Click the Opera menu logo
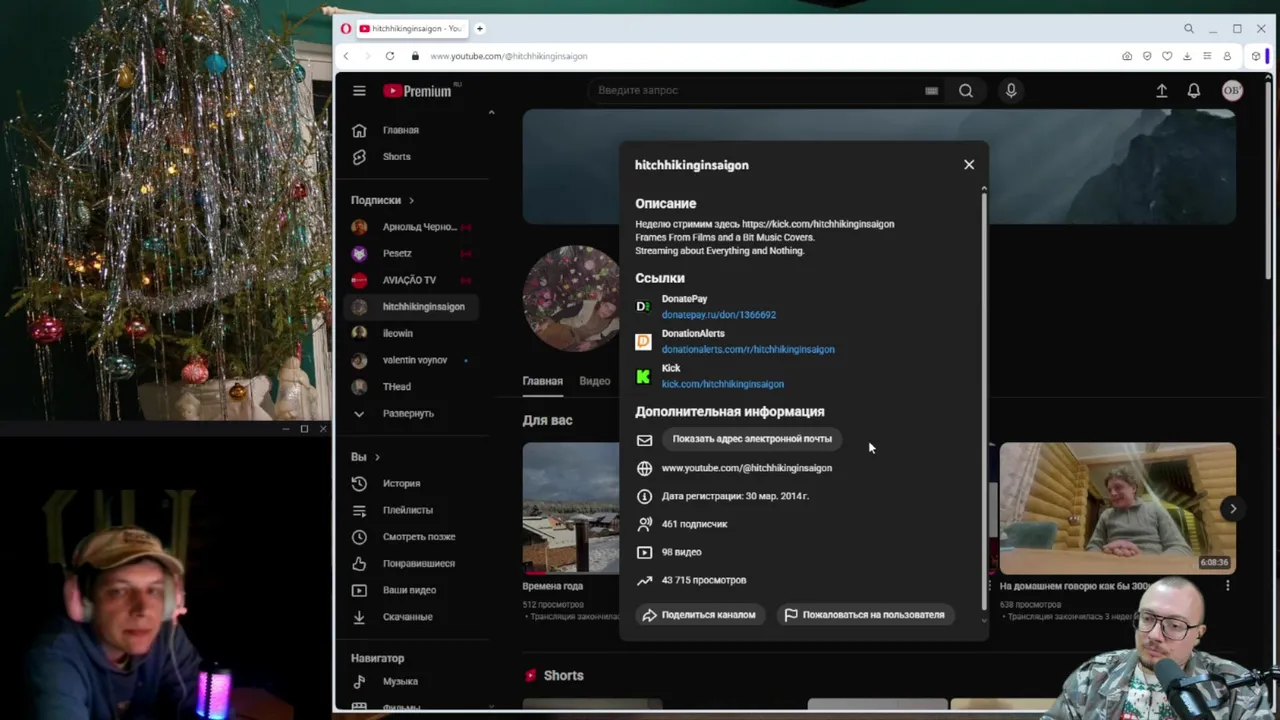 (346, 28)
